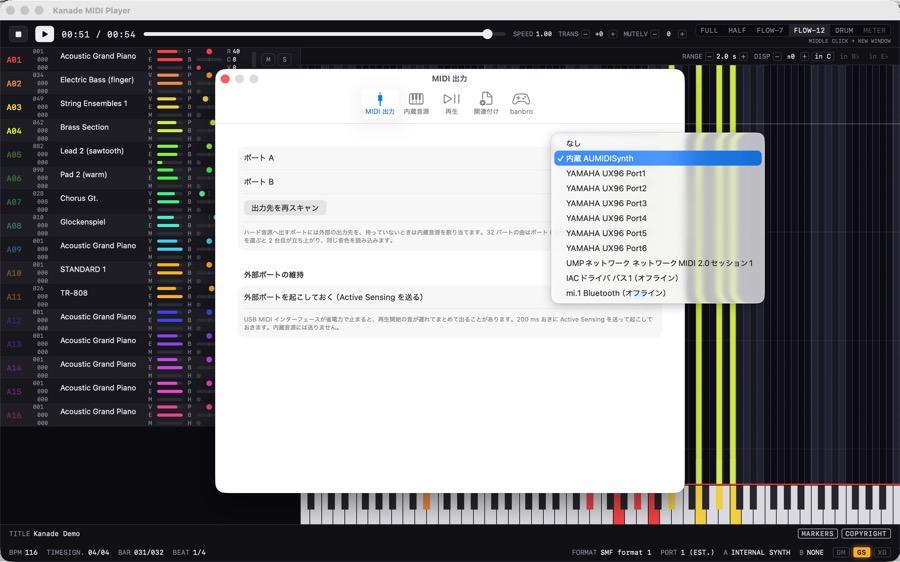Decrease mute level with MUTELV minus

point(655,34)
